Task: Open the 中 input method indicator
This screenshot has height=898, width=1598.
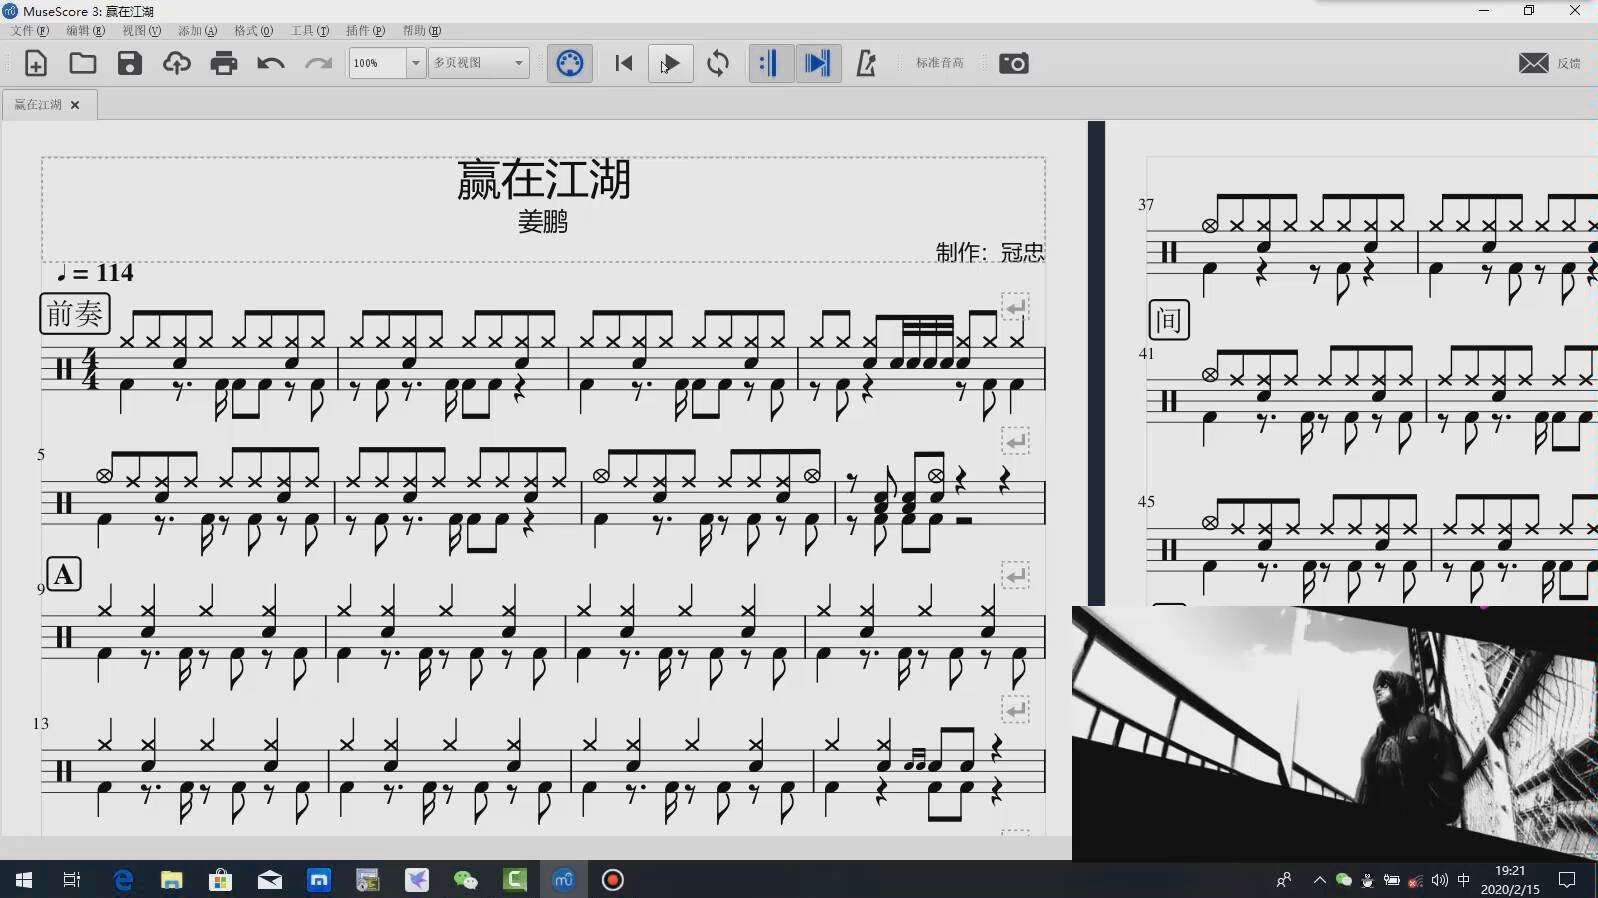Action: point(1464,880)
